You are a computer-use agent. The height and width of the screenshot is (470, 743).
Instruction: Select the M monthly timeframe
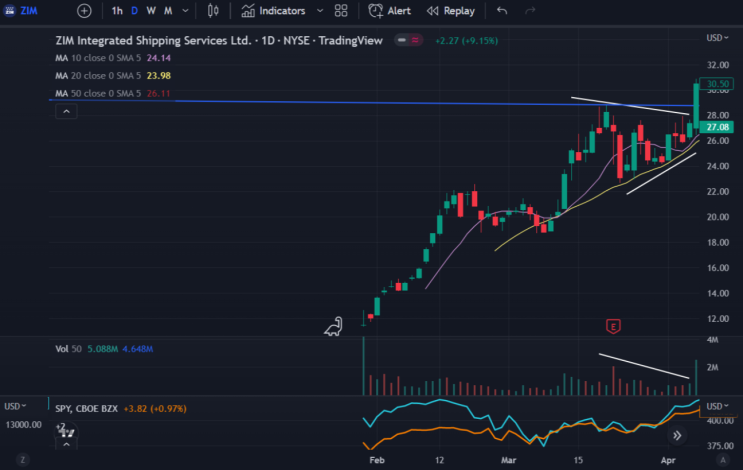tap(168, 10)
